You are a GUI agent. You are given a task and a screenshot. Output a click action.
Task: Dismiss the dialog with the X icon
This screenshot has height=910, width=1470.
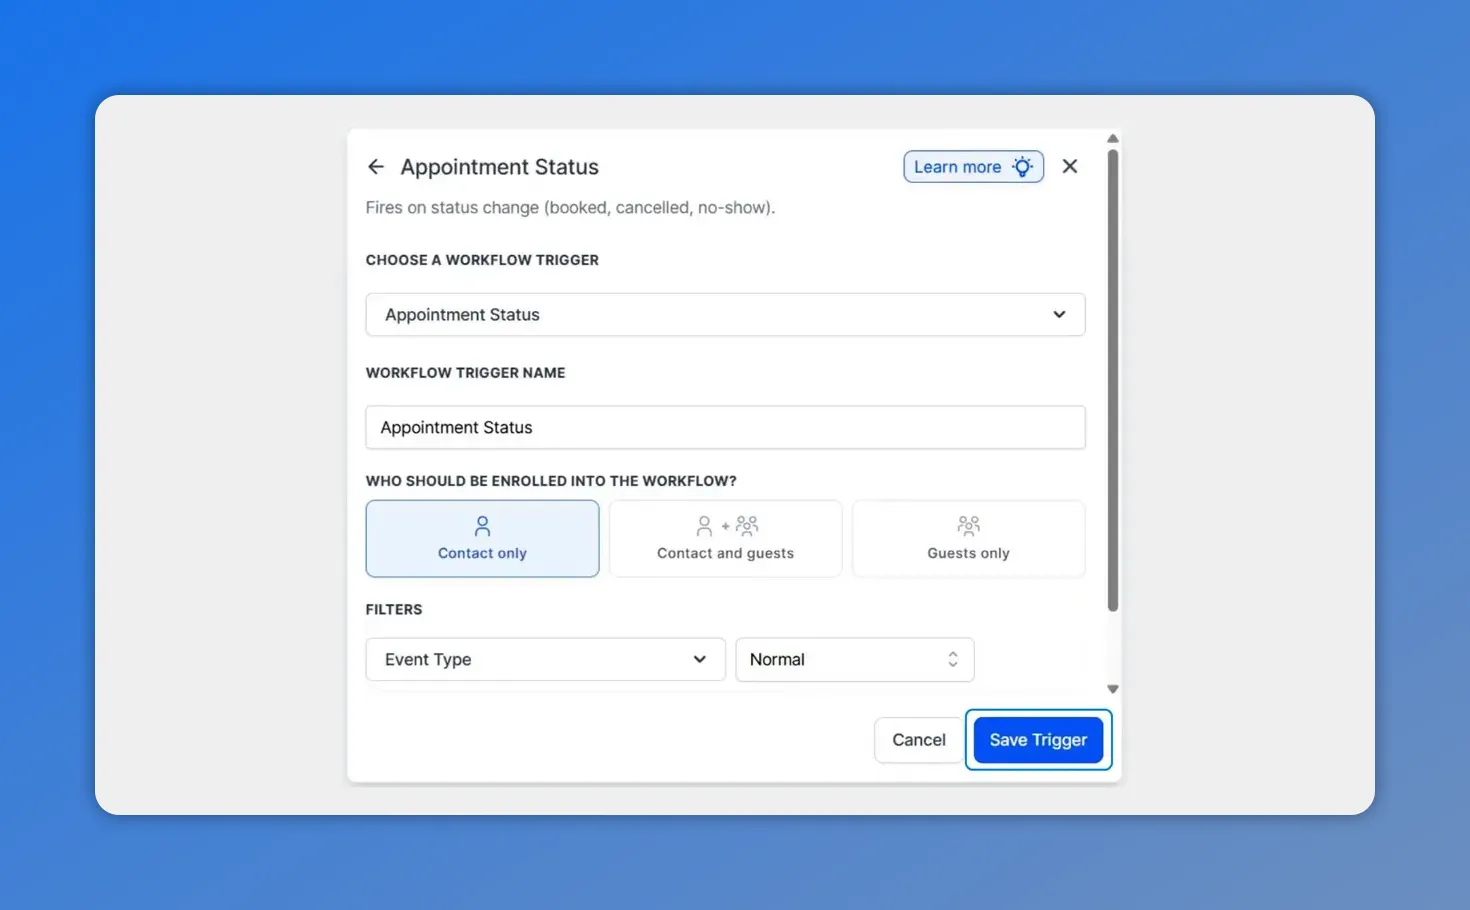1069,166
